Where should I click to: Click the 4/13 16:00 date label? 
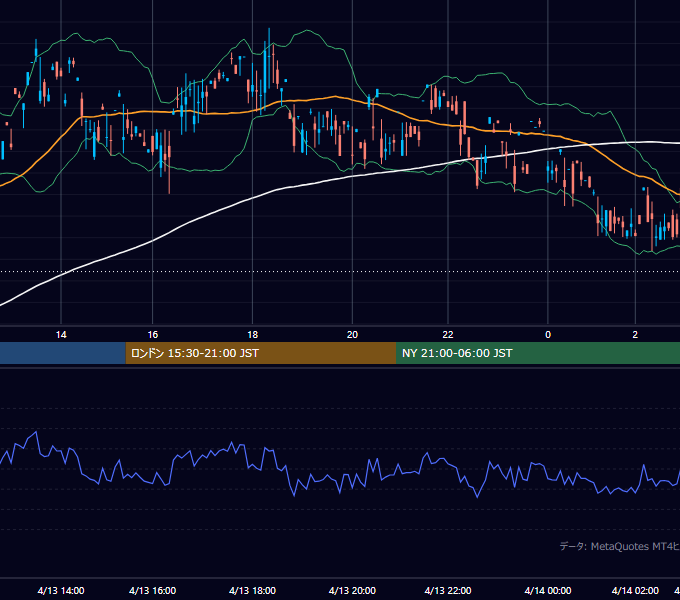(153, 590)
